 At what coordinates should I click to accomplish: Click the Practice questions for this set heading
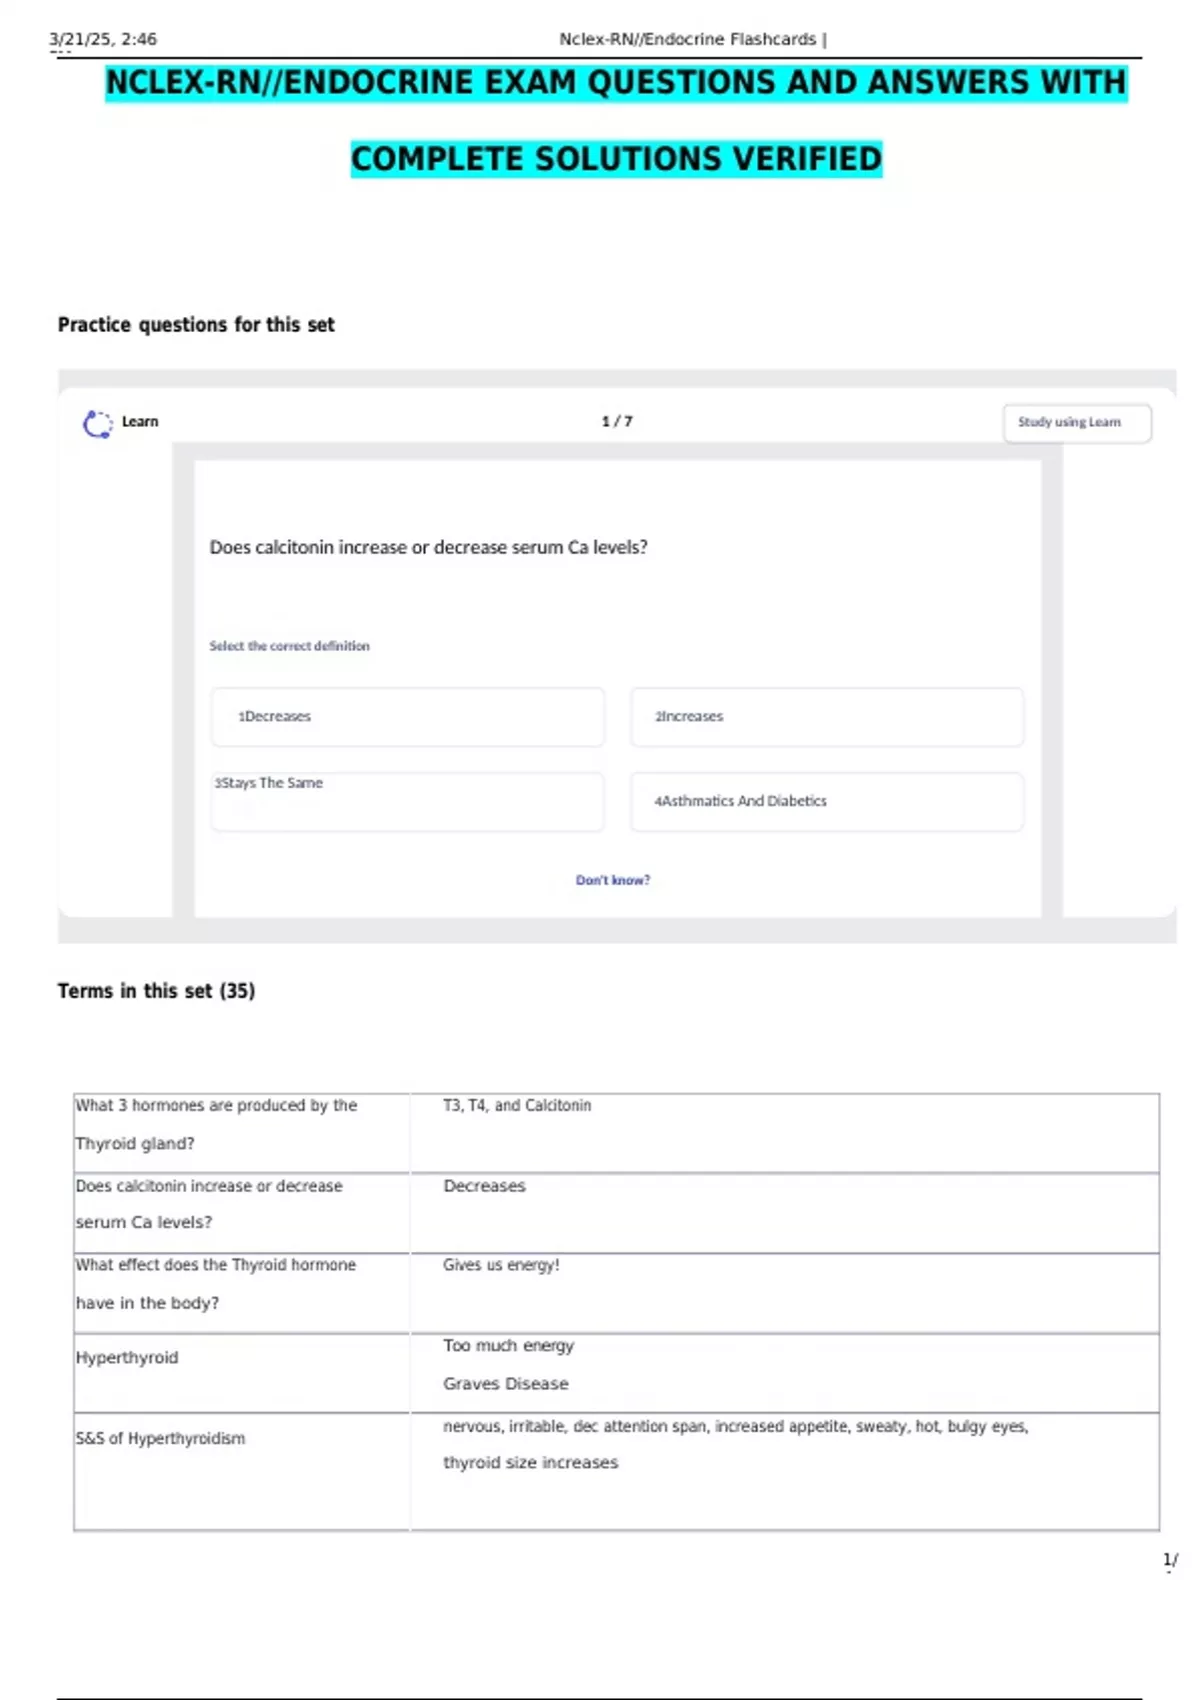pos(196,325)
